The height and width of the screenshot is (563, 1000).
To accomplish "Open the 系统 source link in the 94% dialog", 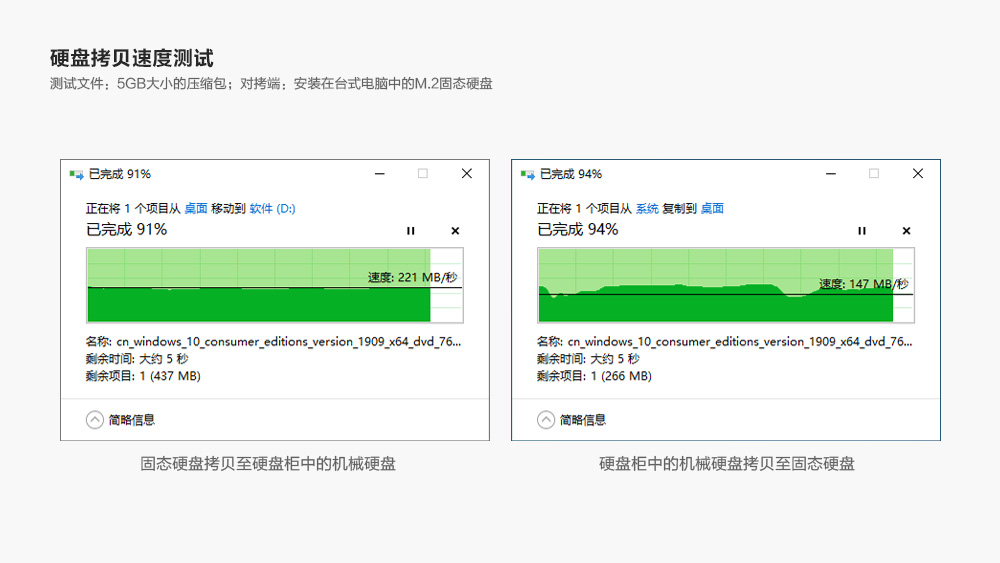I will pos(647,208).
